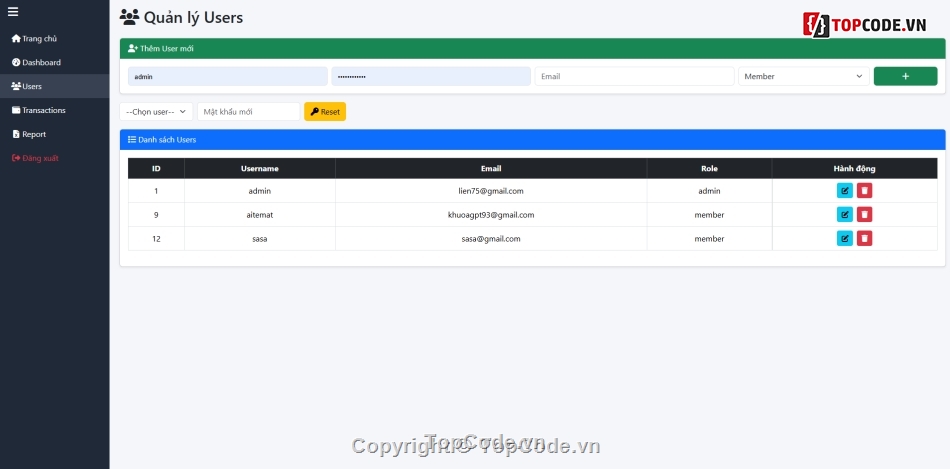The width and height of the screenshot is (950, 469).
Task: Click username sasa cell
Action: click(260, 239)
